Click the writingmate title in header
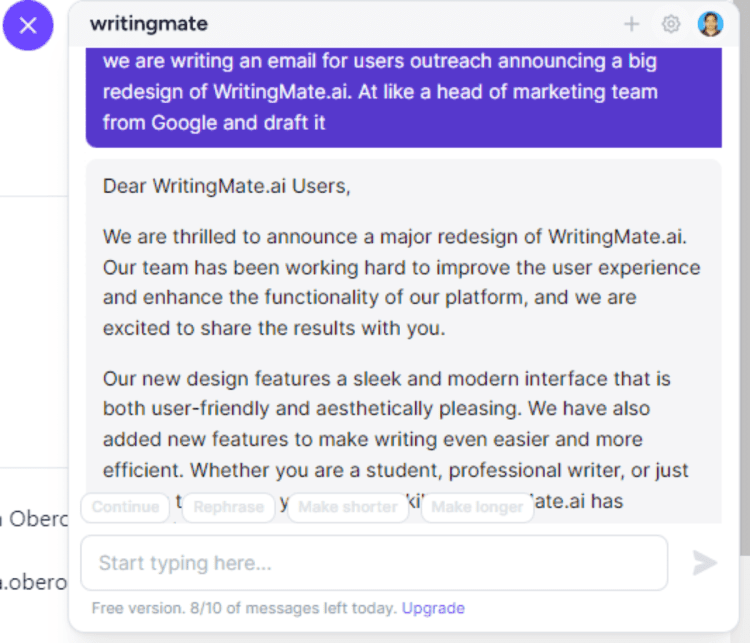750x643 pixels. 149,24
